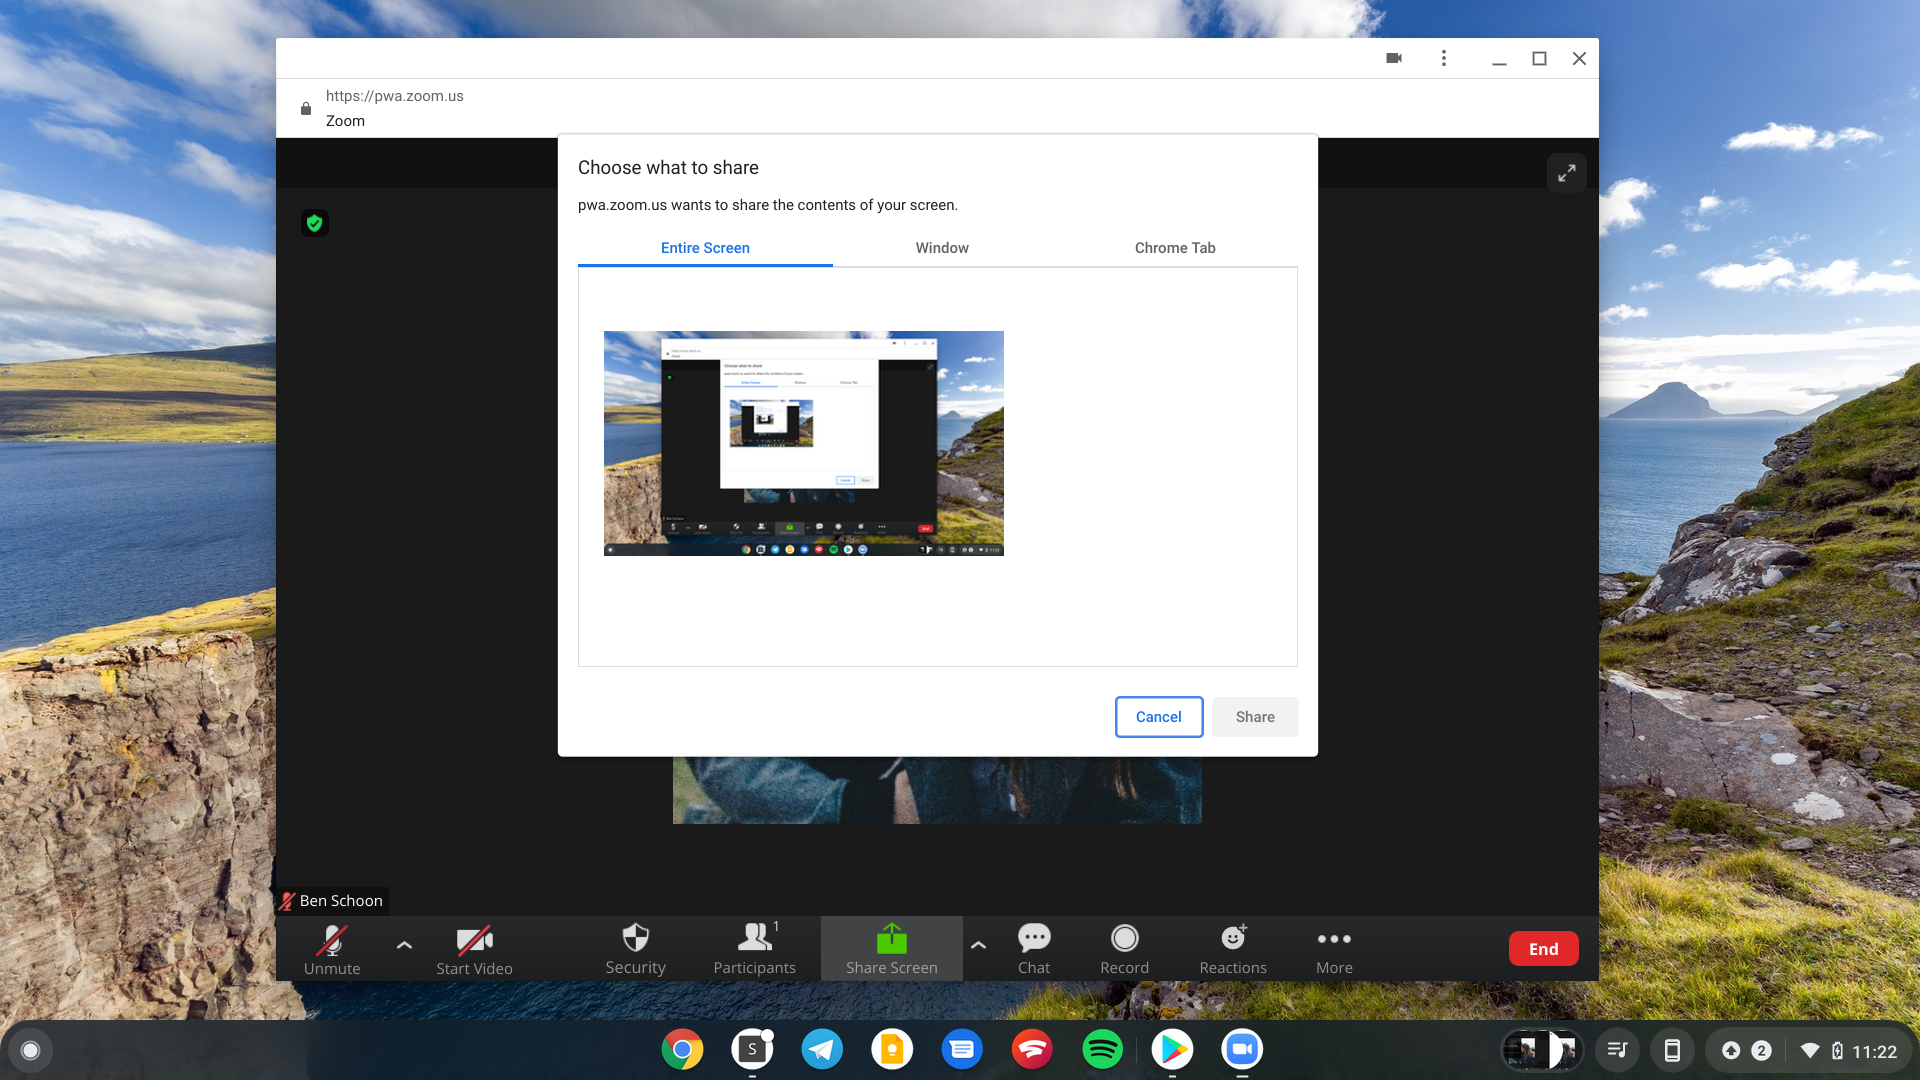The image size is (1920, 1080).
Task: Open the More options menu
Action: click(x=1333, y=941)
